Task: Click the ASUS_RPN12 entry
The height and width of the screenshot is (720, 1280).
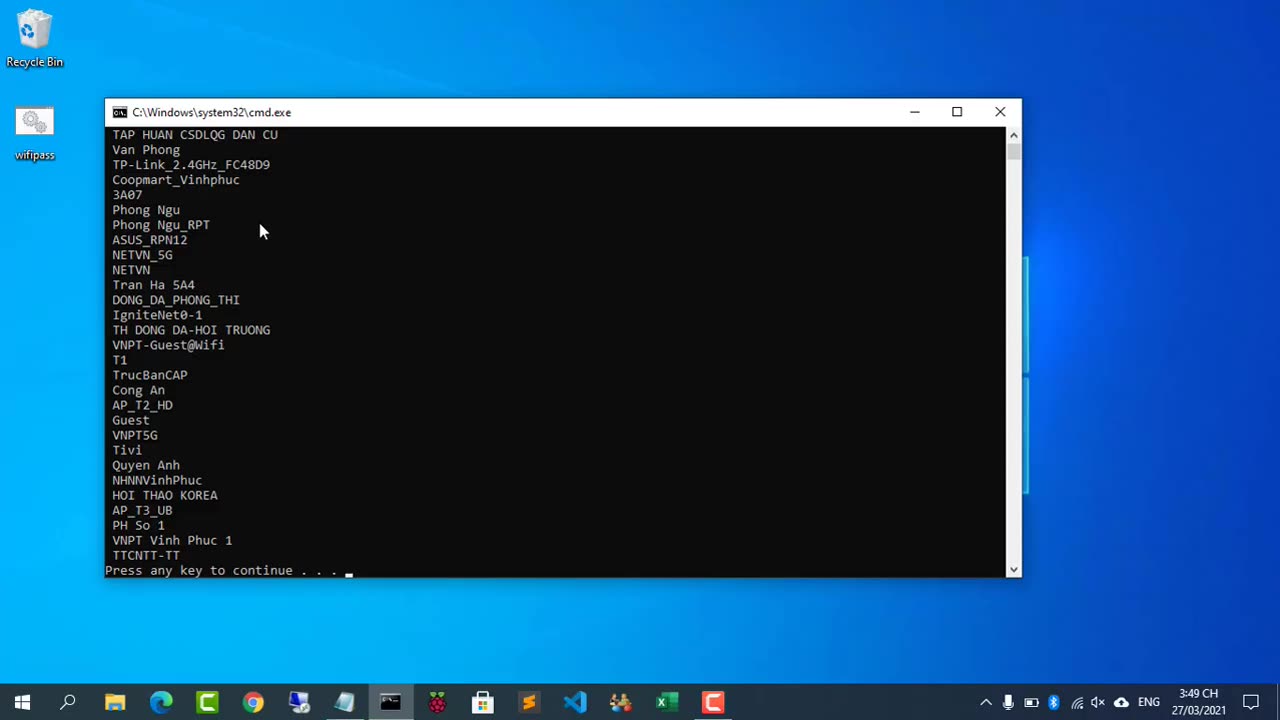Action: [150, 240]
